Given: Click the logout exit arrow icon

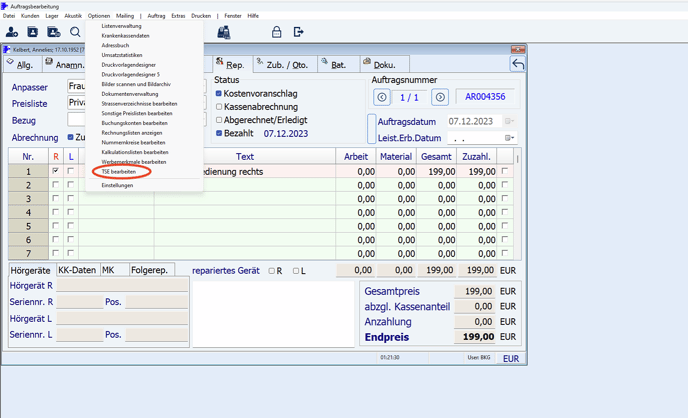Looking at the screenshot, I should 298,33.
